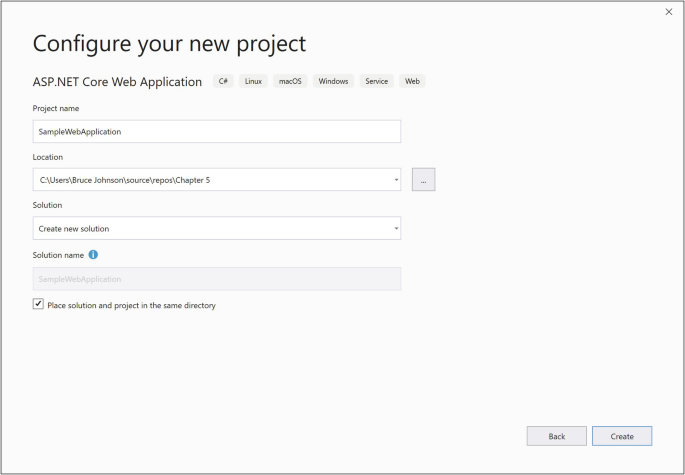Image resolution: width=685 pixels, height=475 pixels.
Task: Click the Solution name info icon
Action: click(x=93, y=255)
